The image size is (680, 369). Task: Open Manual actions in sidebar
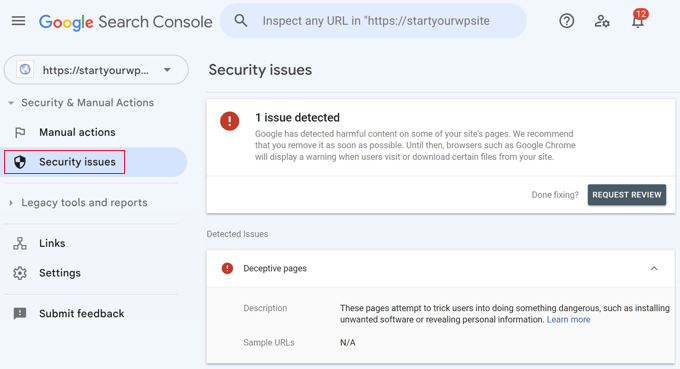77,132
